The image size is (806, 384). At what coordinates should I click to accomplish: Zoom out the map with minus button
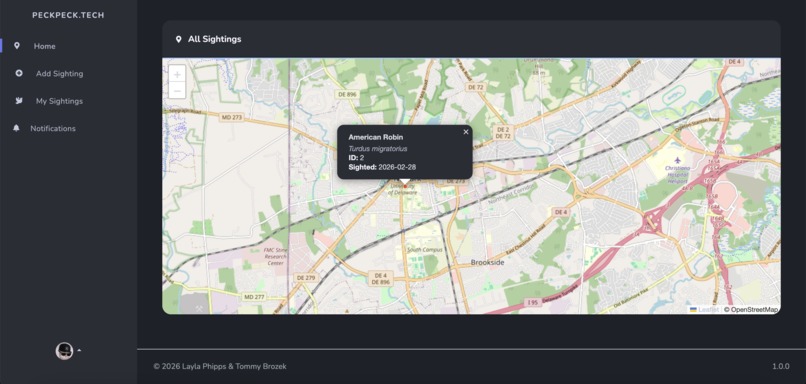tap(177, 90)
